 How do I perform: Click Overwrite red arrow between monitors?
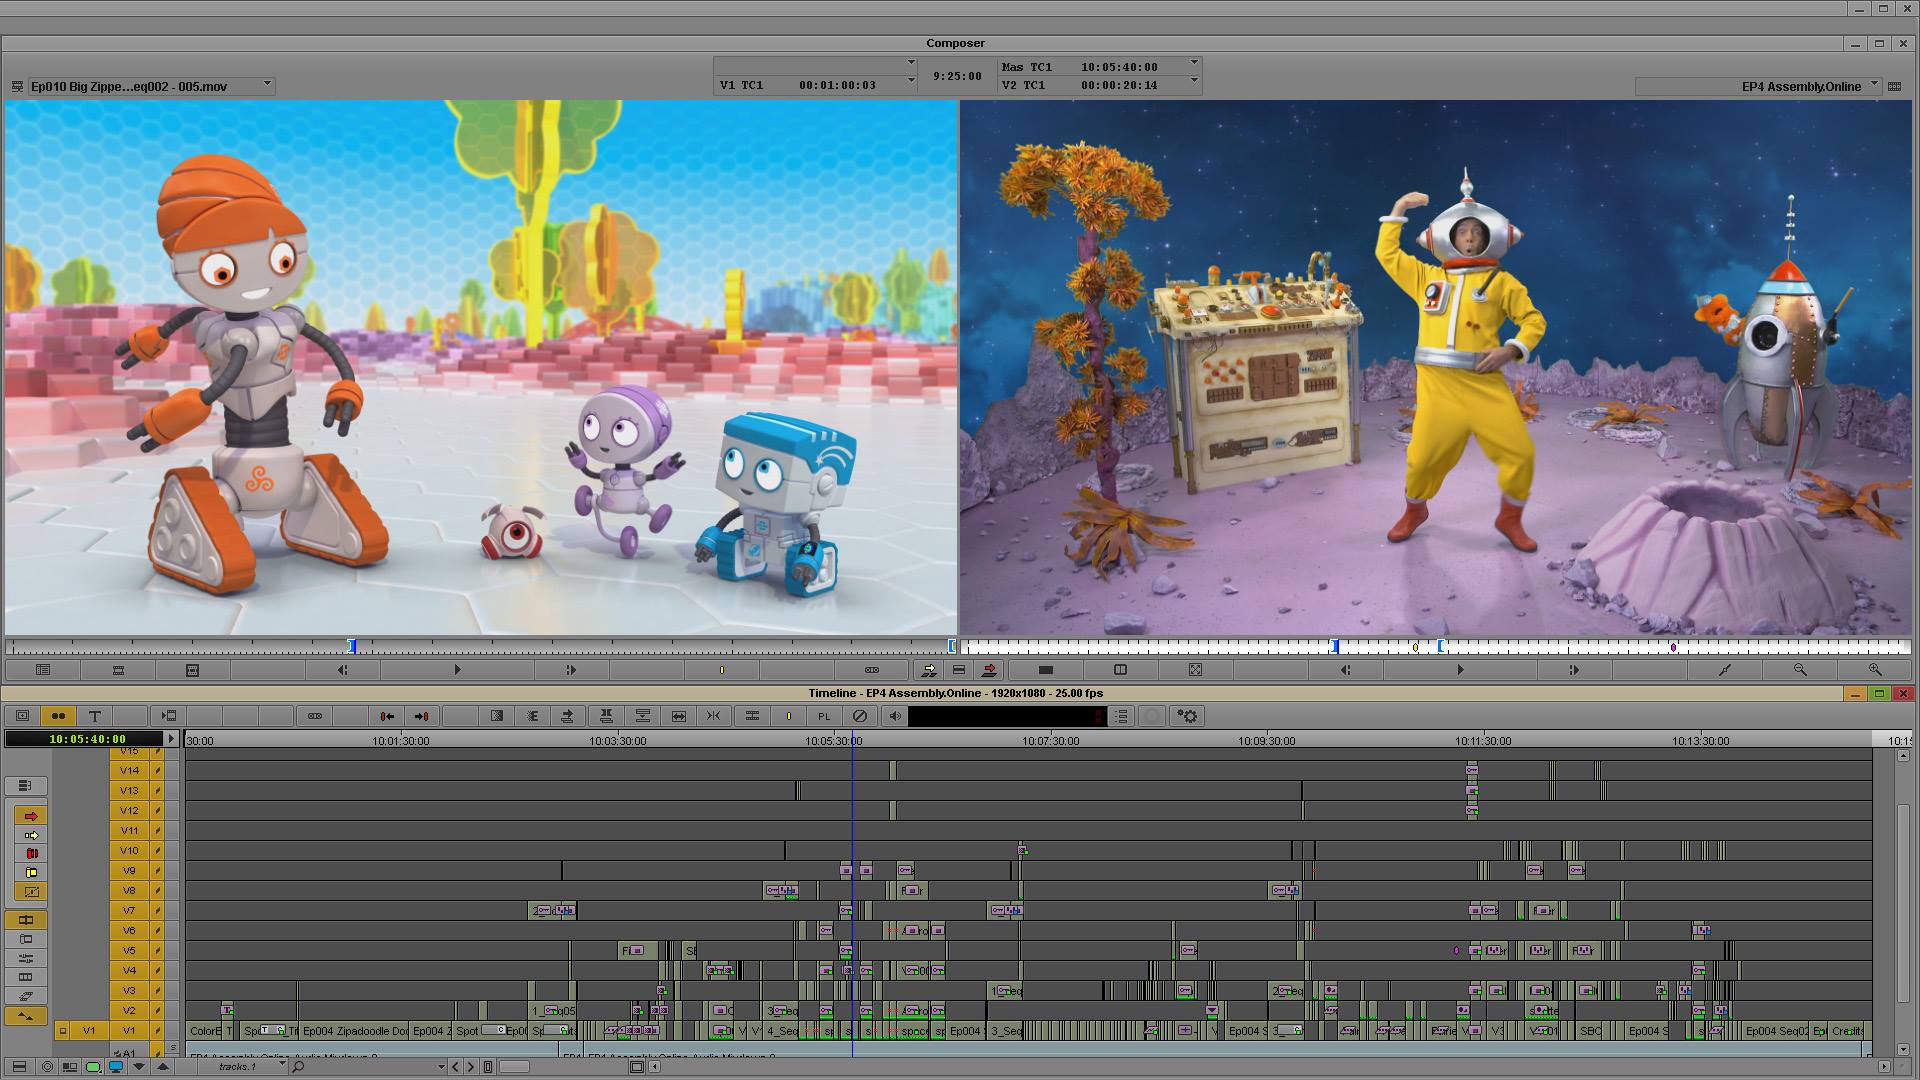(x=989, y=670)
